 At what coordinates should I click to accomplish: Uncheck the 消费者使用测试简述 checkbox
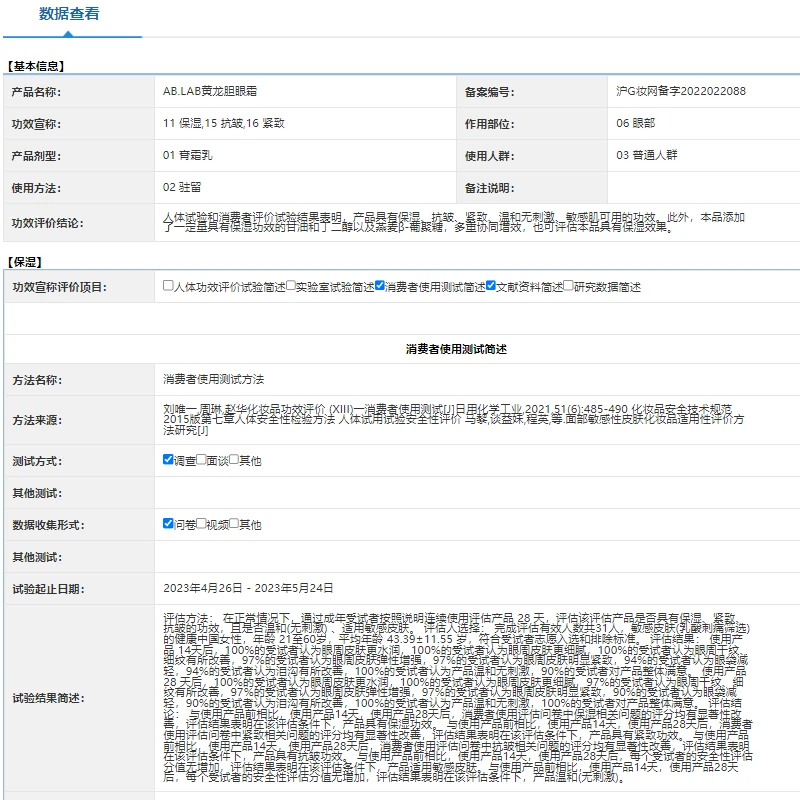click(380, 286)
